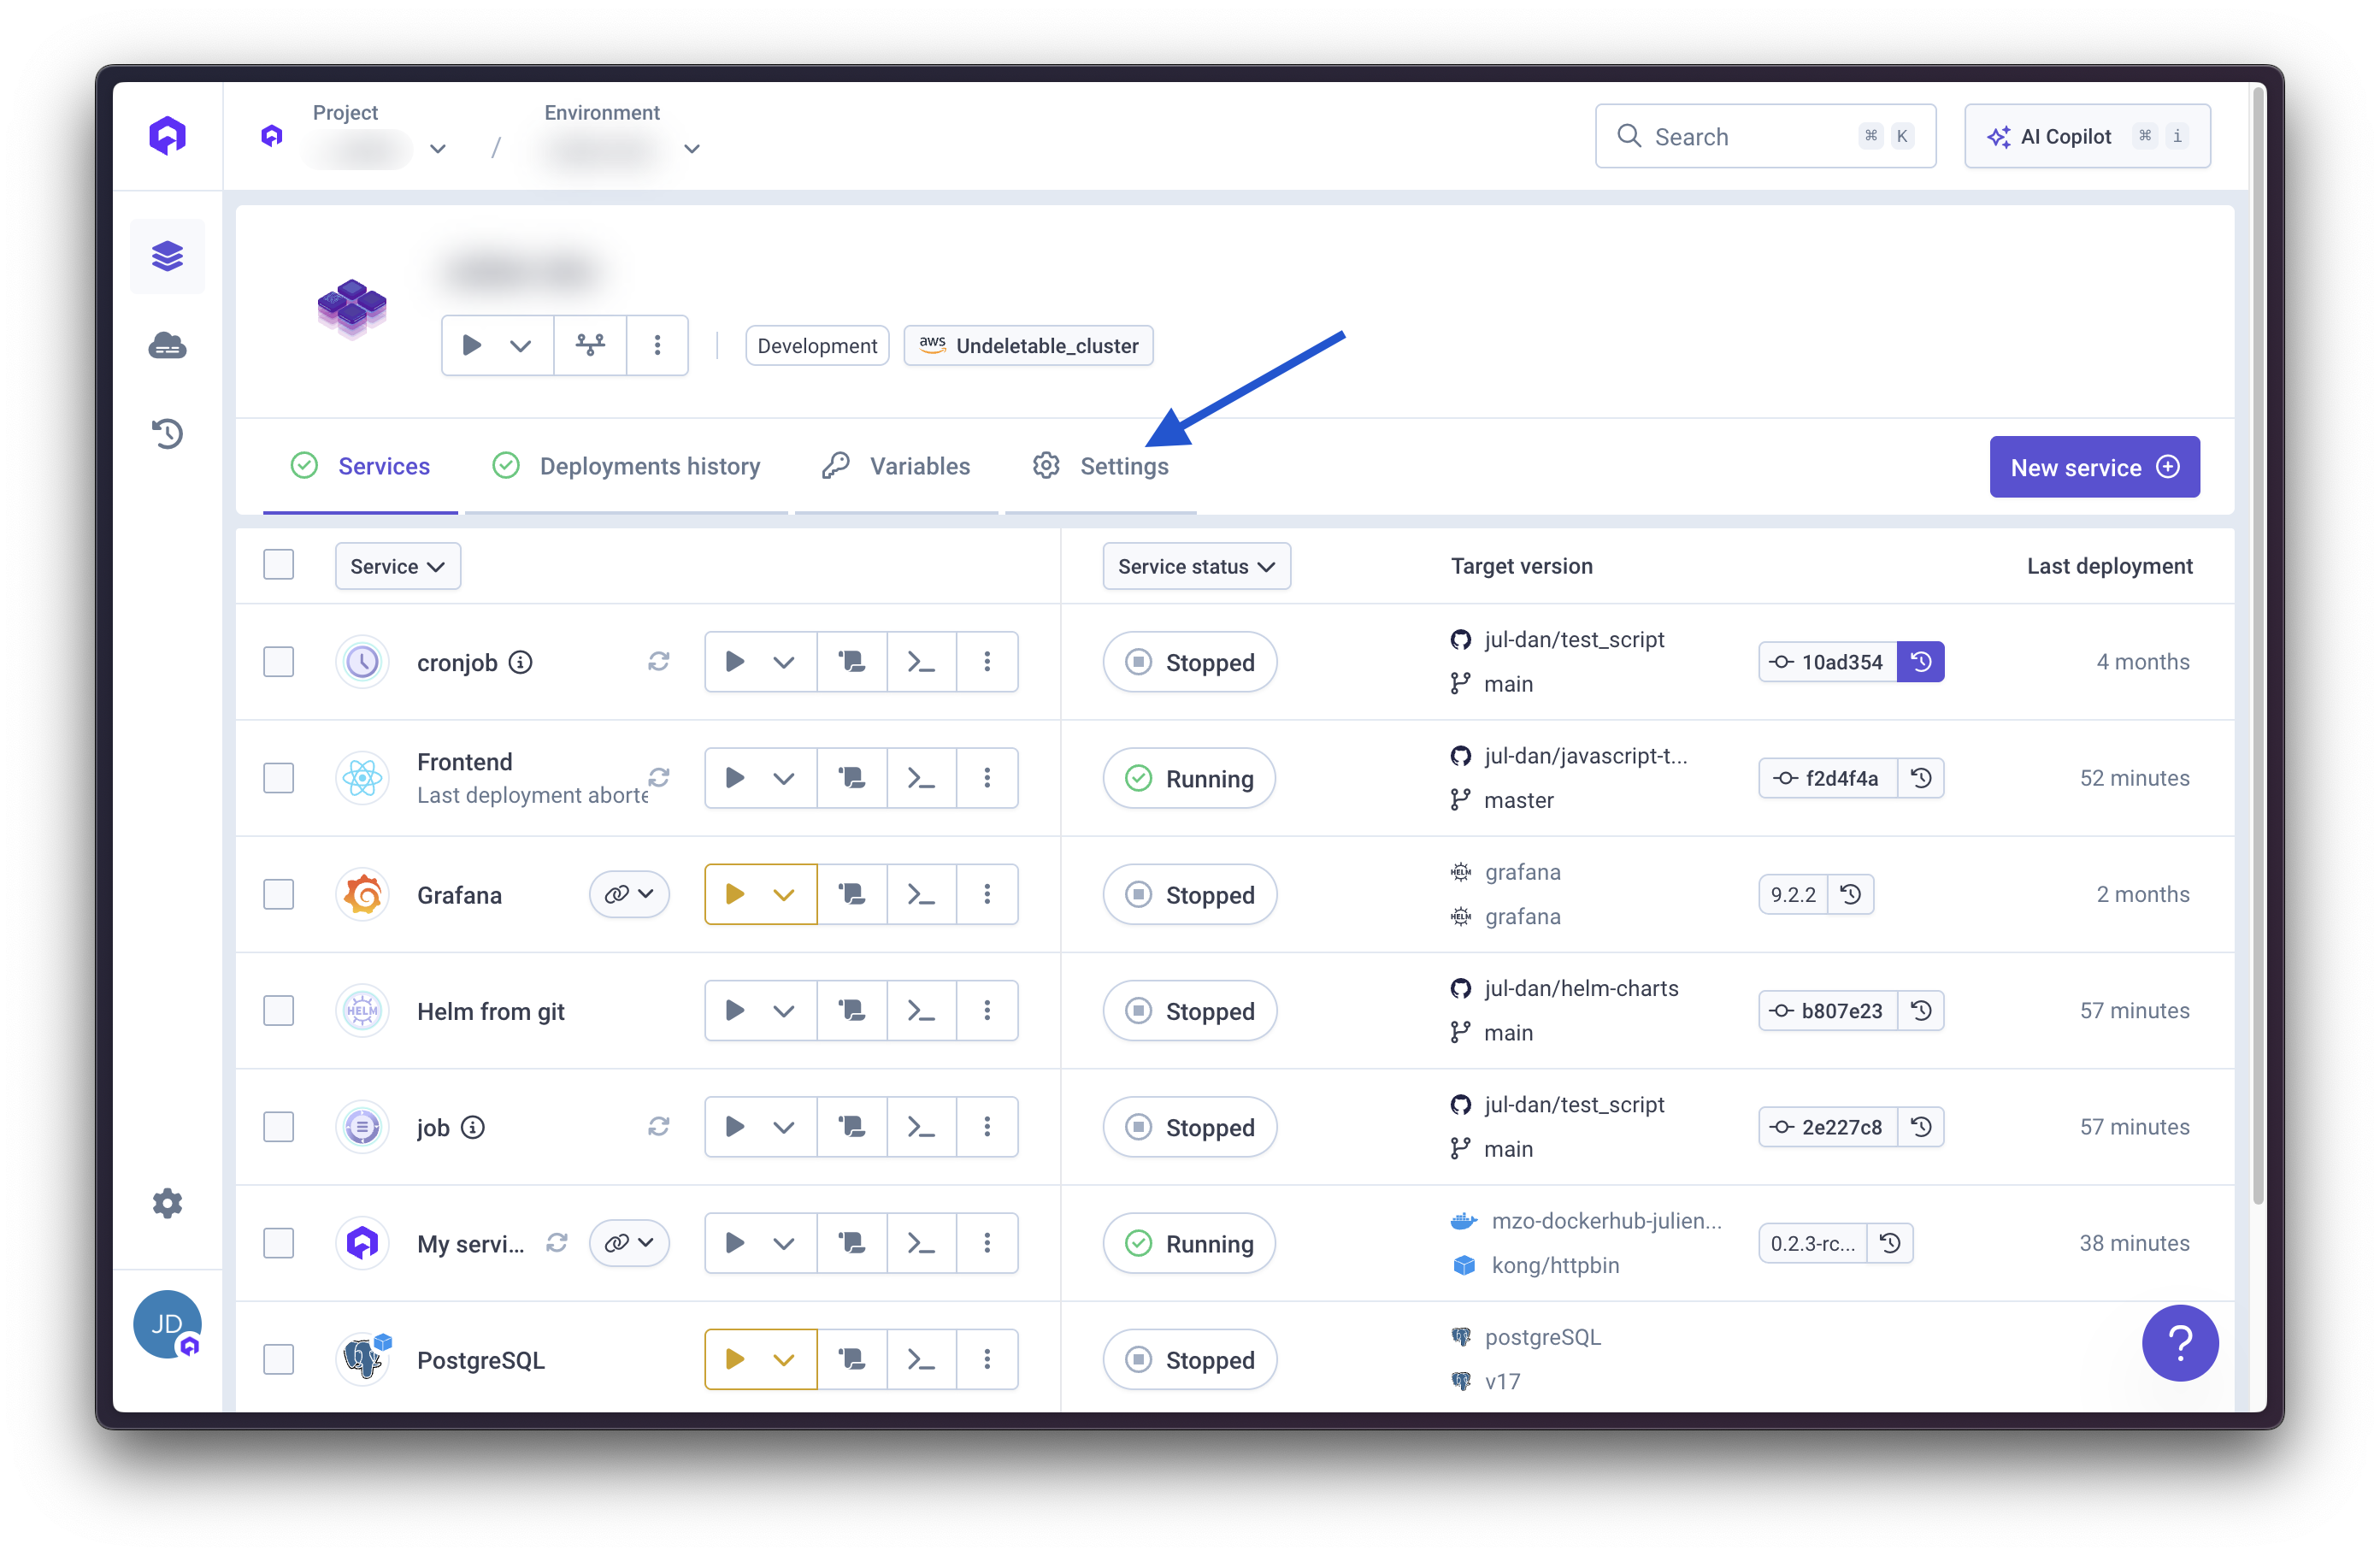
Task: Click the version history icon beside commit 10ad354
Action: coord(1920,662)
